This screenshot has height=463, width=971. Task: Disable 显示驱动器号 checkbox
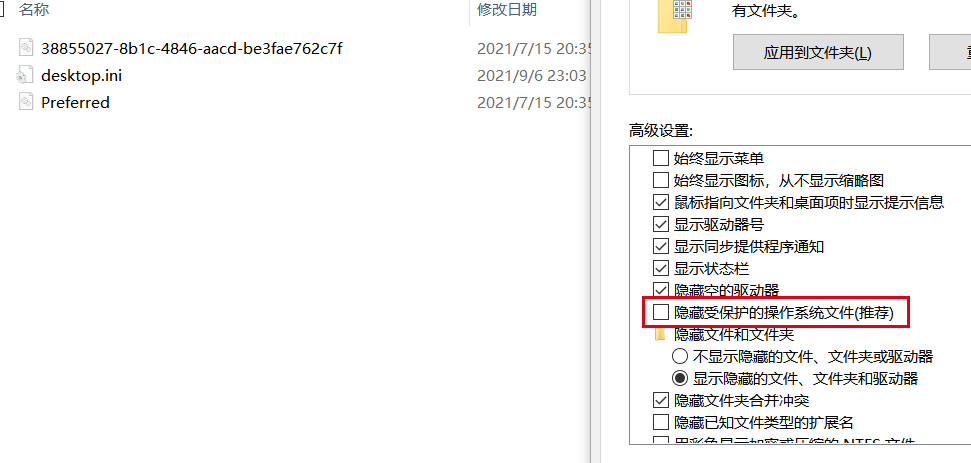pos(661,224)
